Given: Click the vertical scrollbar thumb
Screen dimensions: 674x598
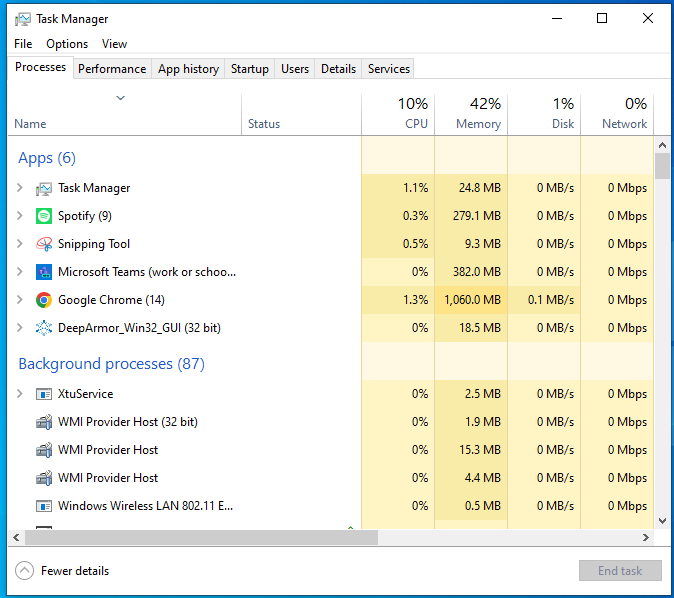Looking at the screenshot, I should (x=662, y=166).
